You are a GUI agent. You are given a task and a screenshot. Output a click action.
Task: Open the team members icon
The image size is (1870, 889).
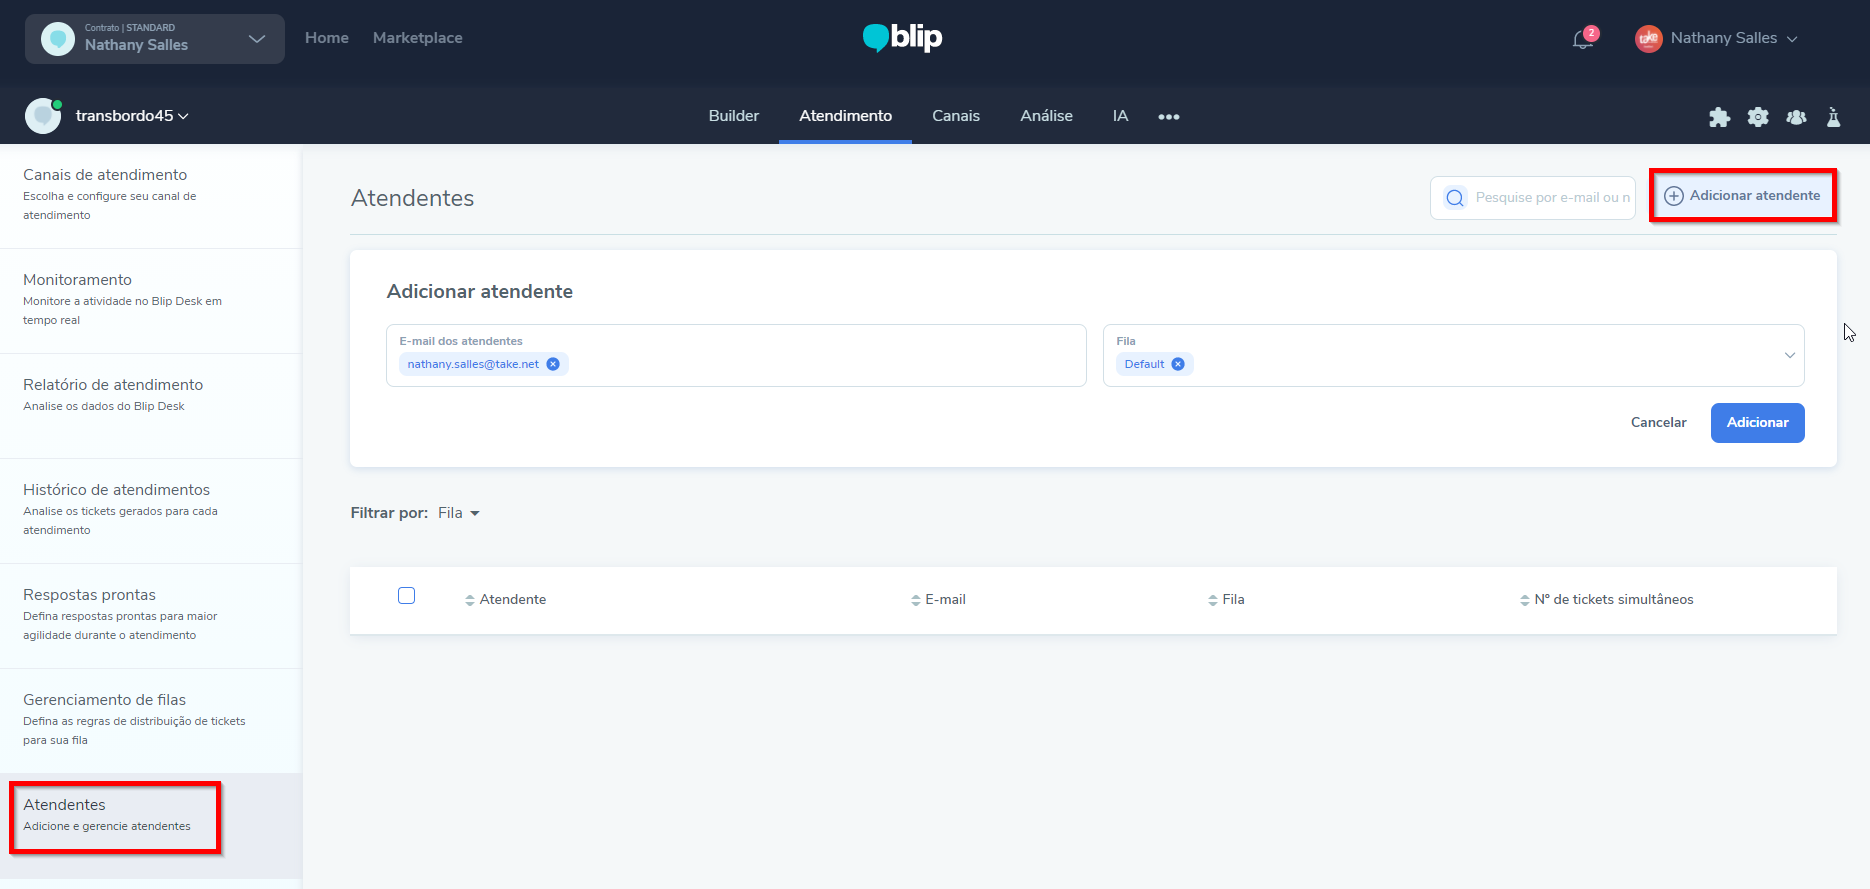point(1796,117)
